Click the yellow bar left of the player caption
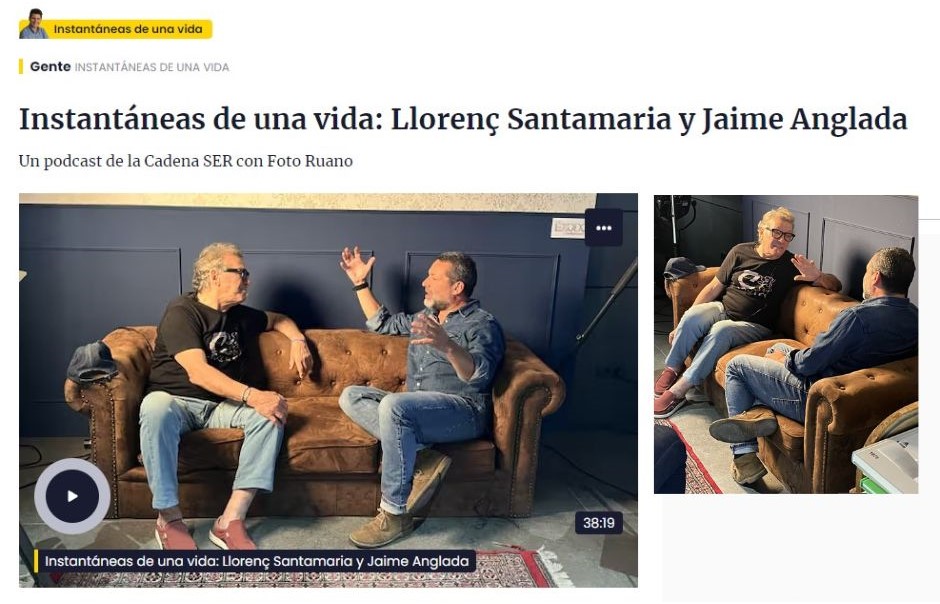Screen dimensions: 940x604 37,561
